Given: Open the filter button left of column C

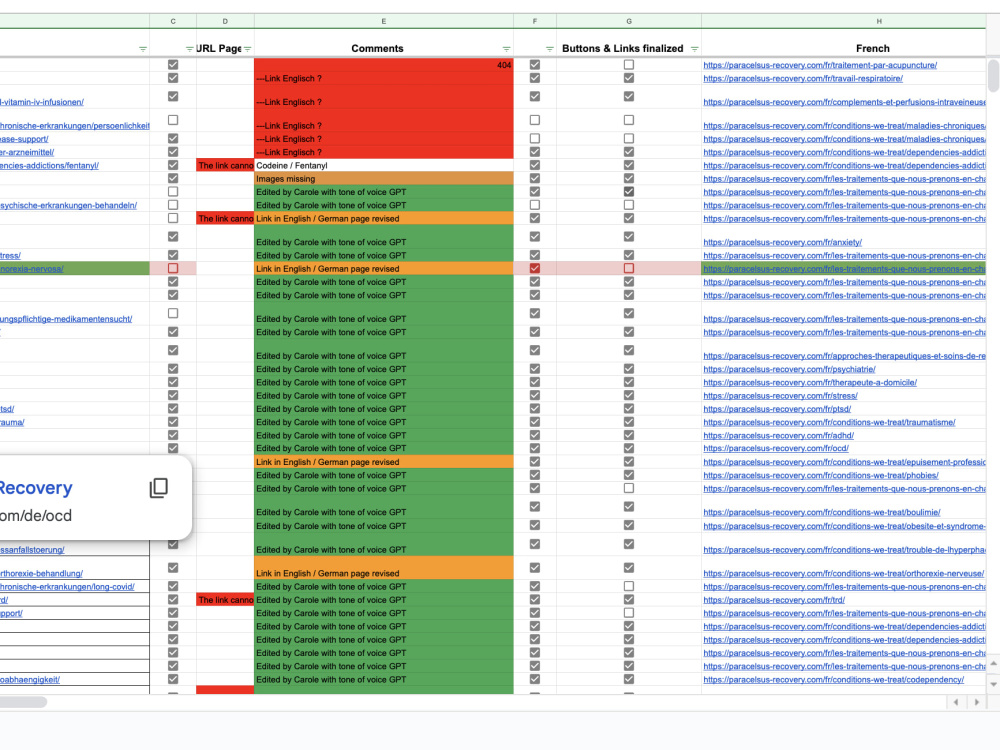Looking at the screenshot, I should (x=143, y=49).
